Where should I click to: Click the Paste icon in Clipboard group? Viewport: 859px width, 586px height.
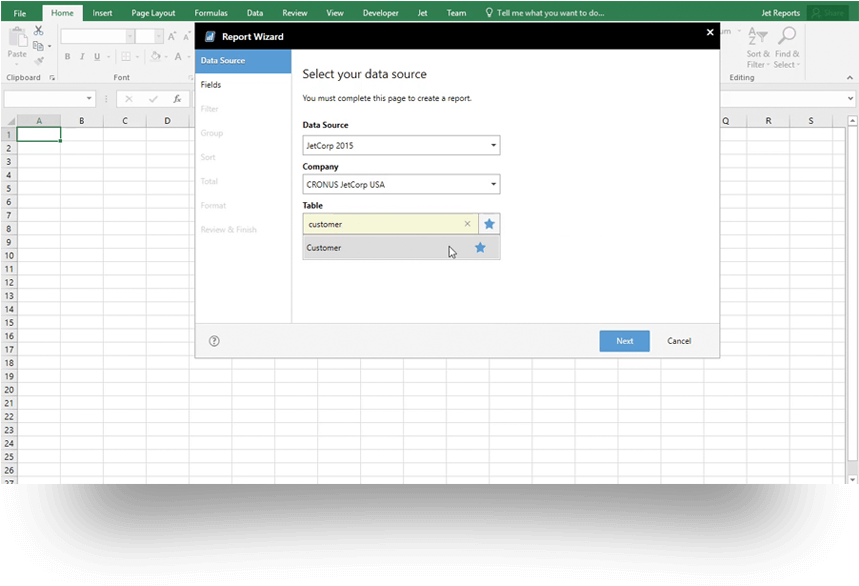18,37
